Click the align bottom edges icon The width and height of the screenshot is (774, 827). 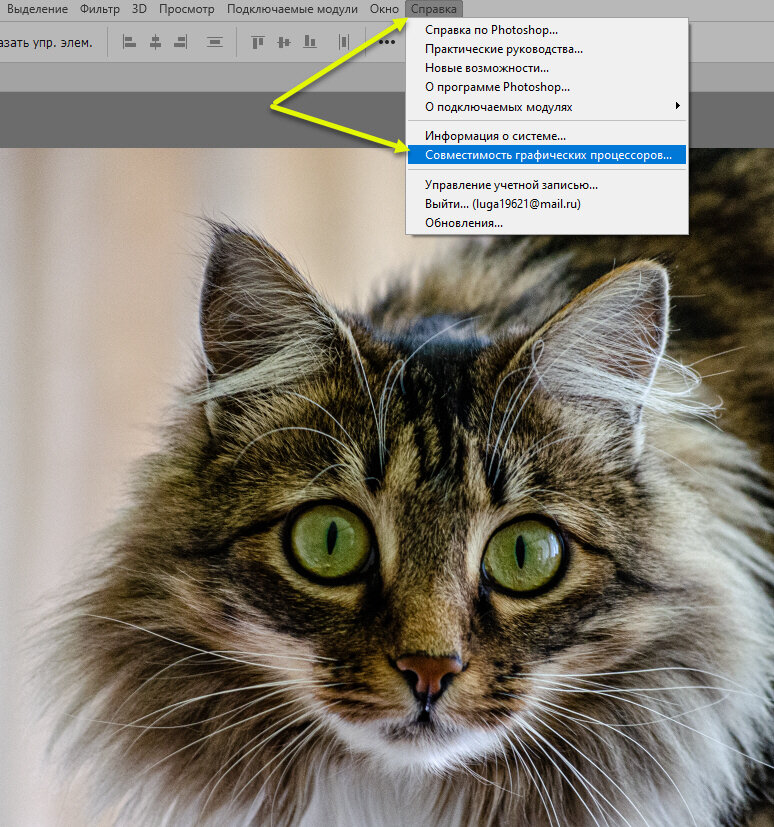310,42
